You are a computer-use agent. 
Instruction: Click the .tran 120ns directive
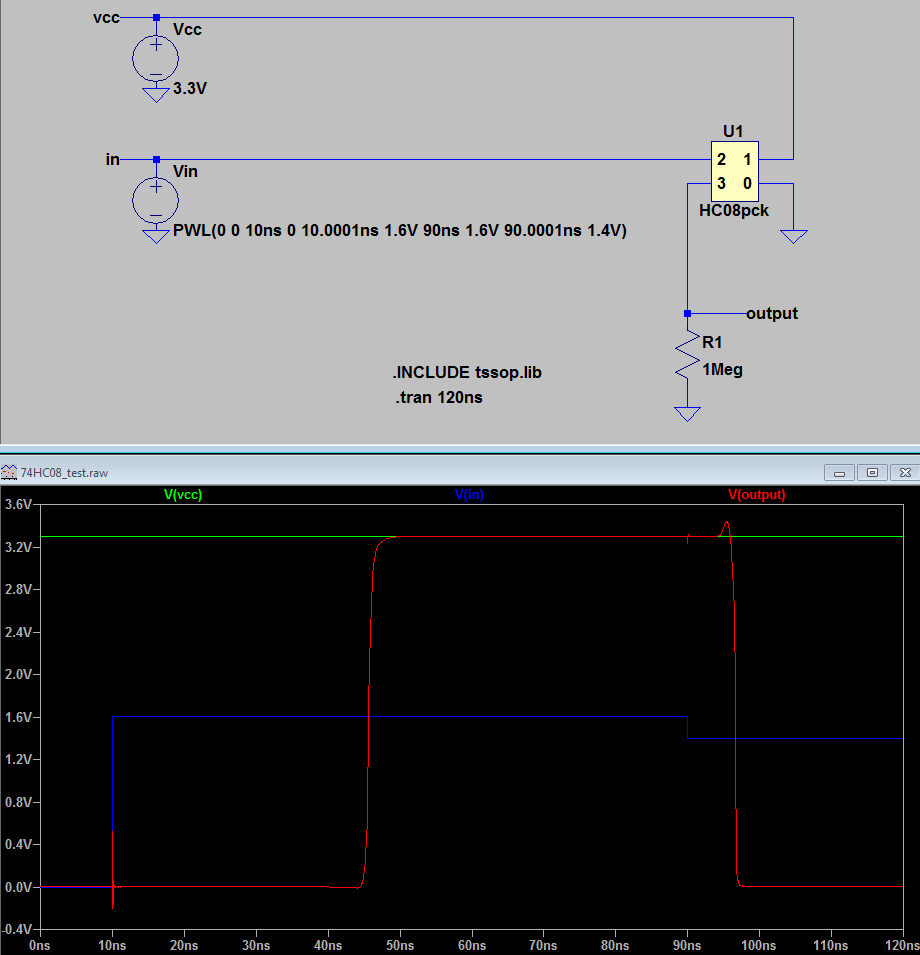(438, 398)
